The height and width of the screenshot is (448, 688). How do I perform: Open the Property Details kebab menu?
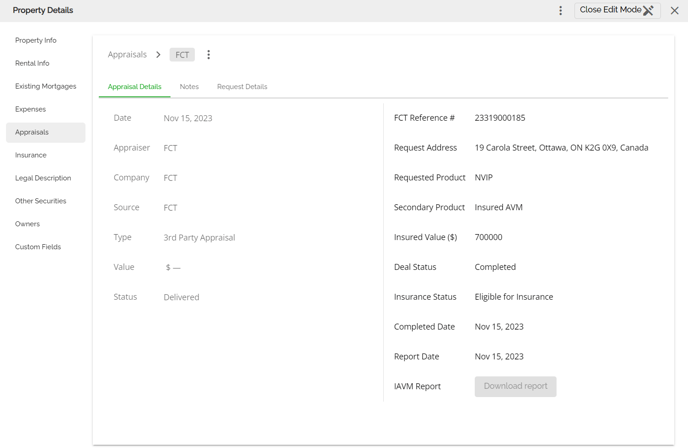point(560,11)
